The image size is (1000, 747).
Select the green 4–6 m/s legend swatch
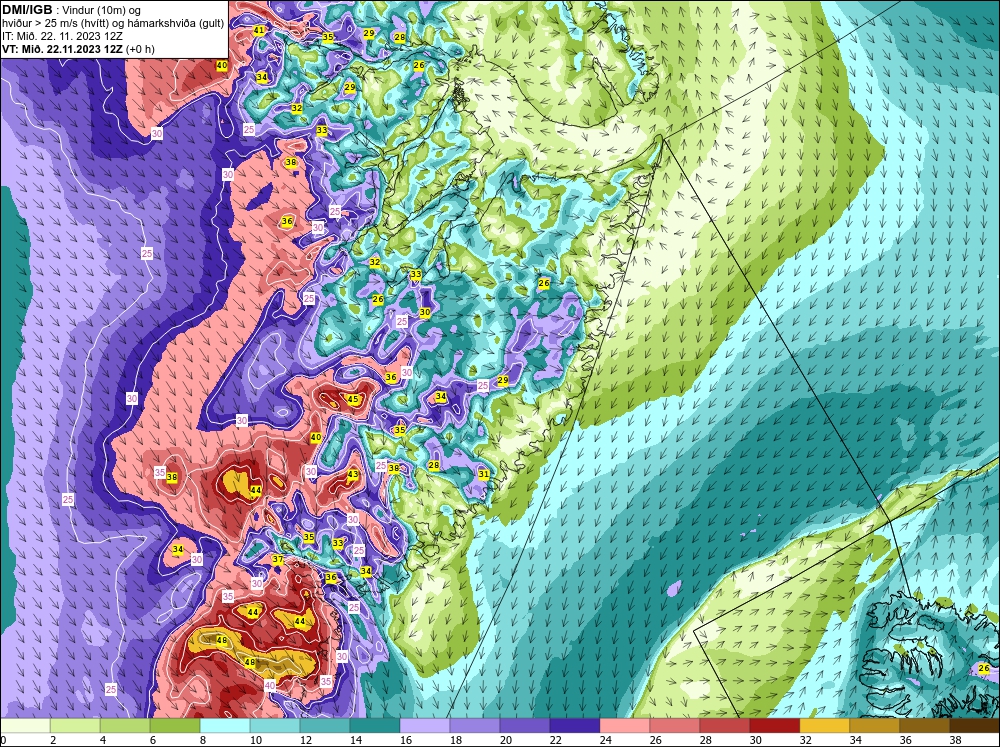125,725
